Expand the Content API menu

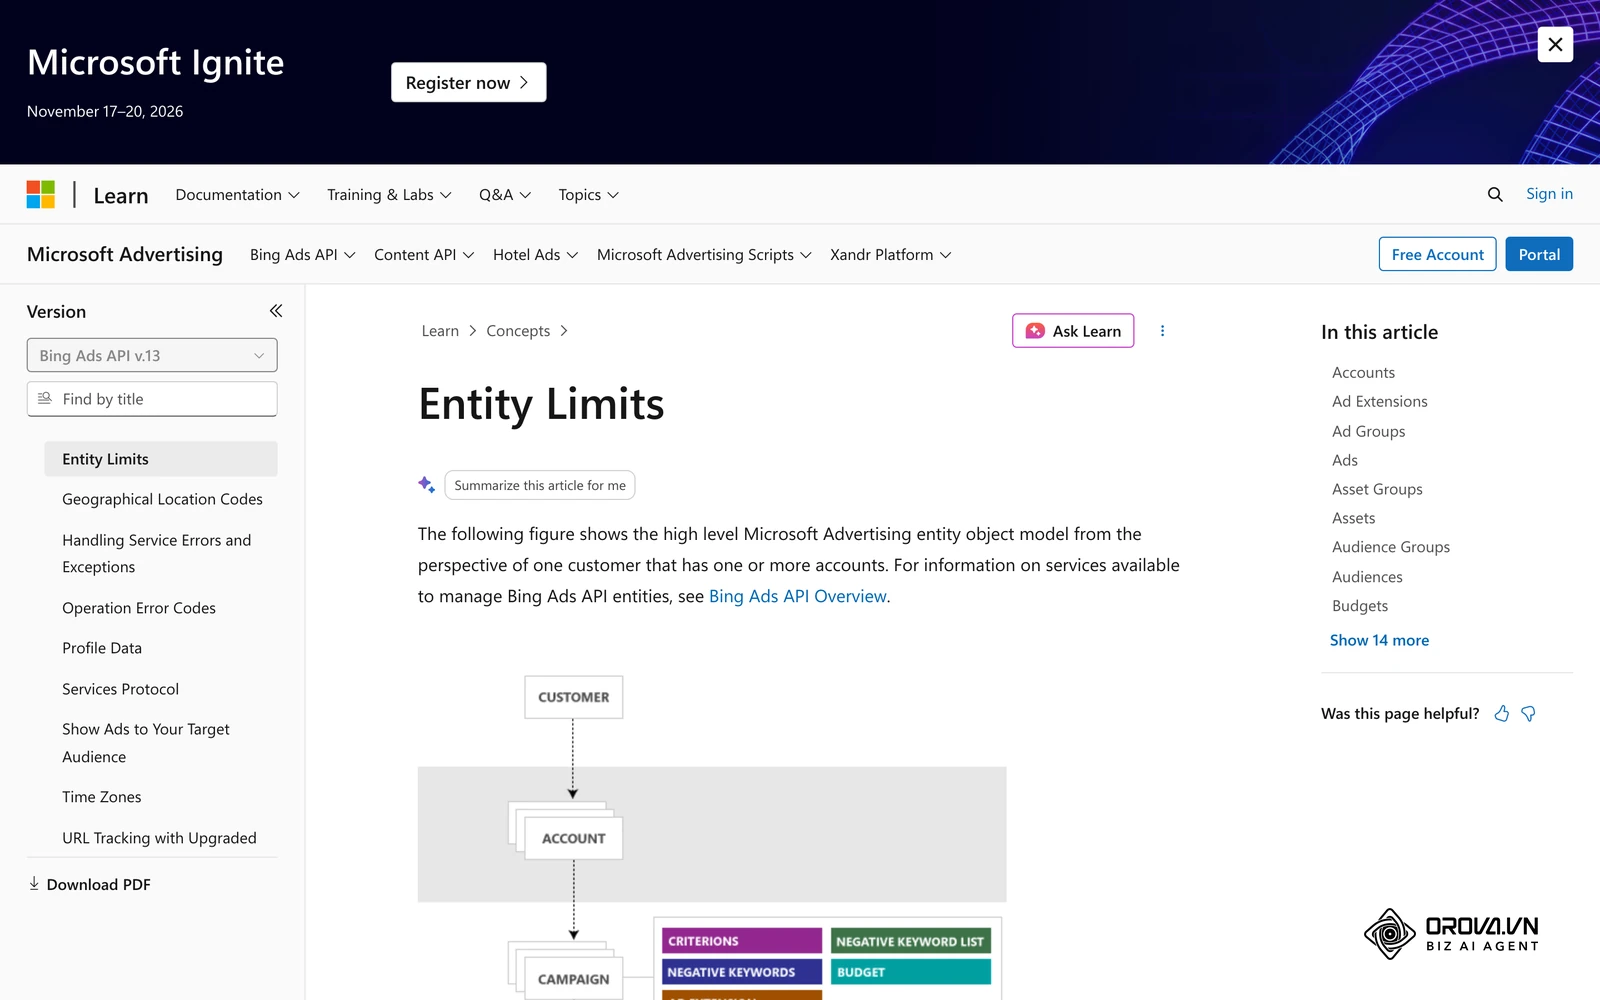tap(424, 255)
